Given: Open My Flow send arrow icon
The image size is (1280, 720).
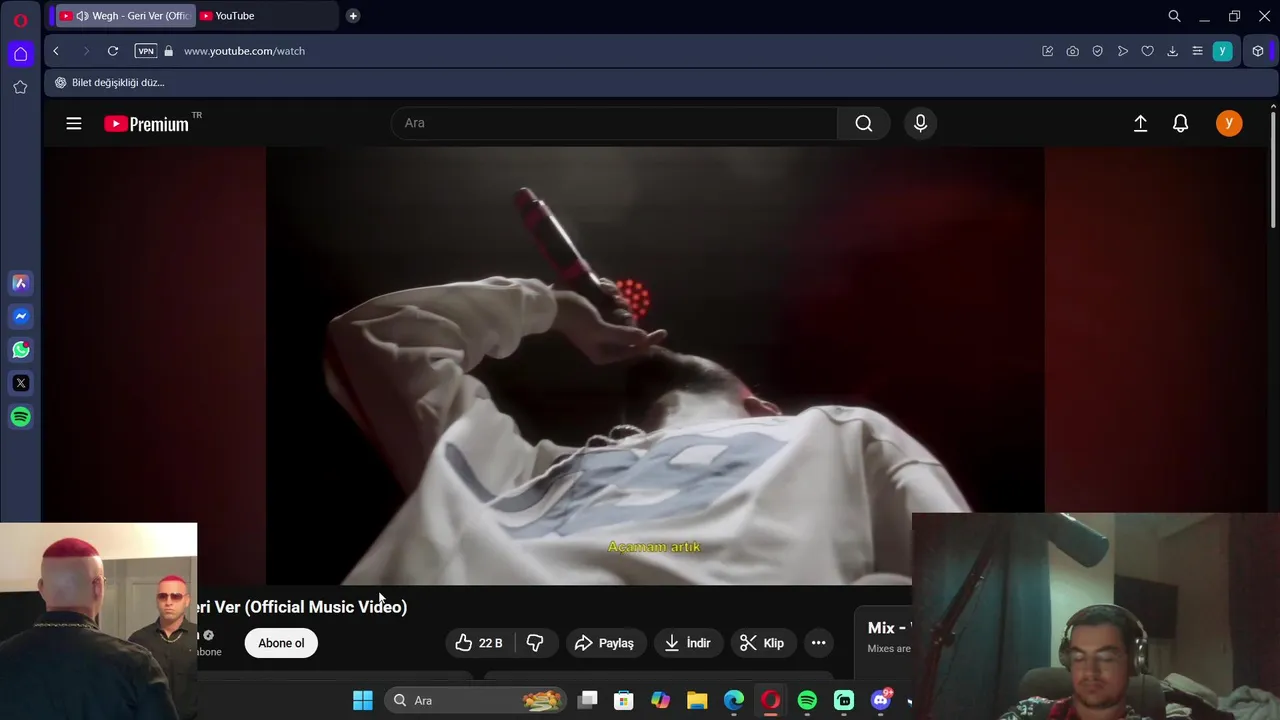Looking at the screenshot, I should [x=1122, y=51].
